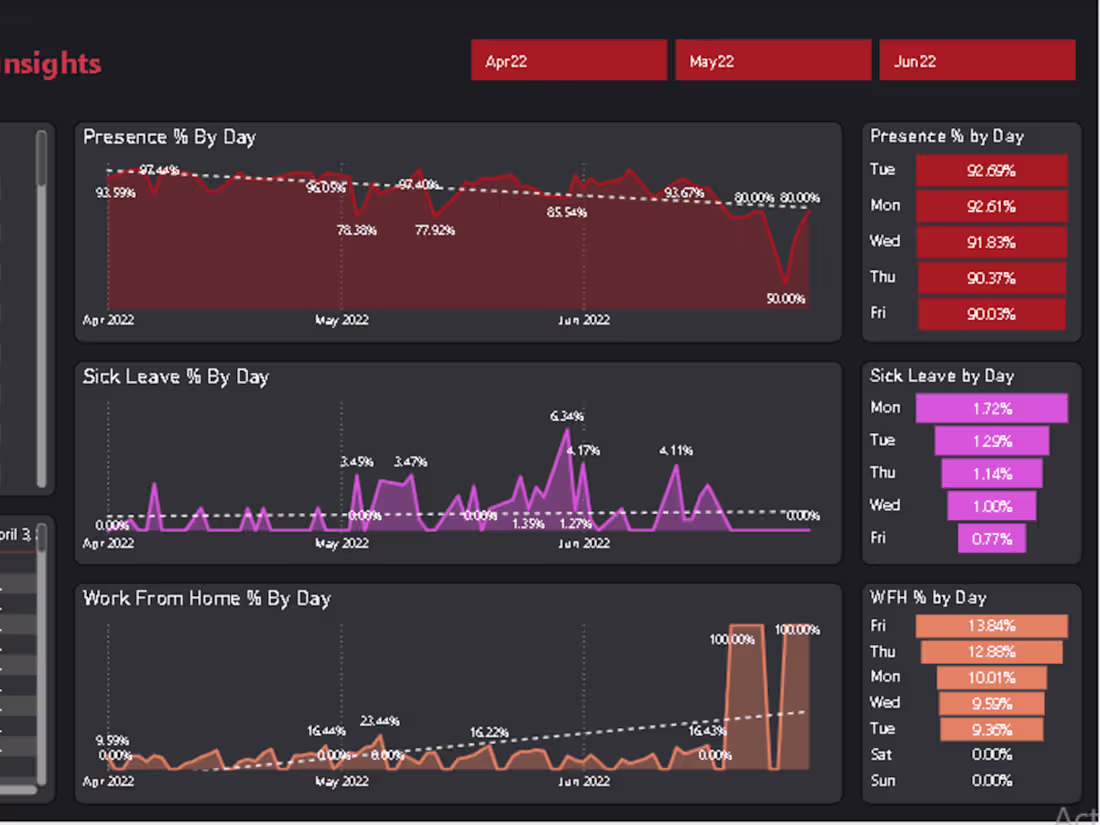Click the April 3 list entry
Screen dimensions: 1100x825
click(18, 535)
